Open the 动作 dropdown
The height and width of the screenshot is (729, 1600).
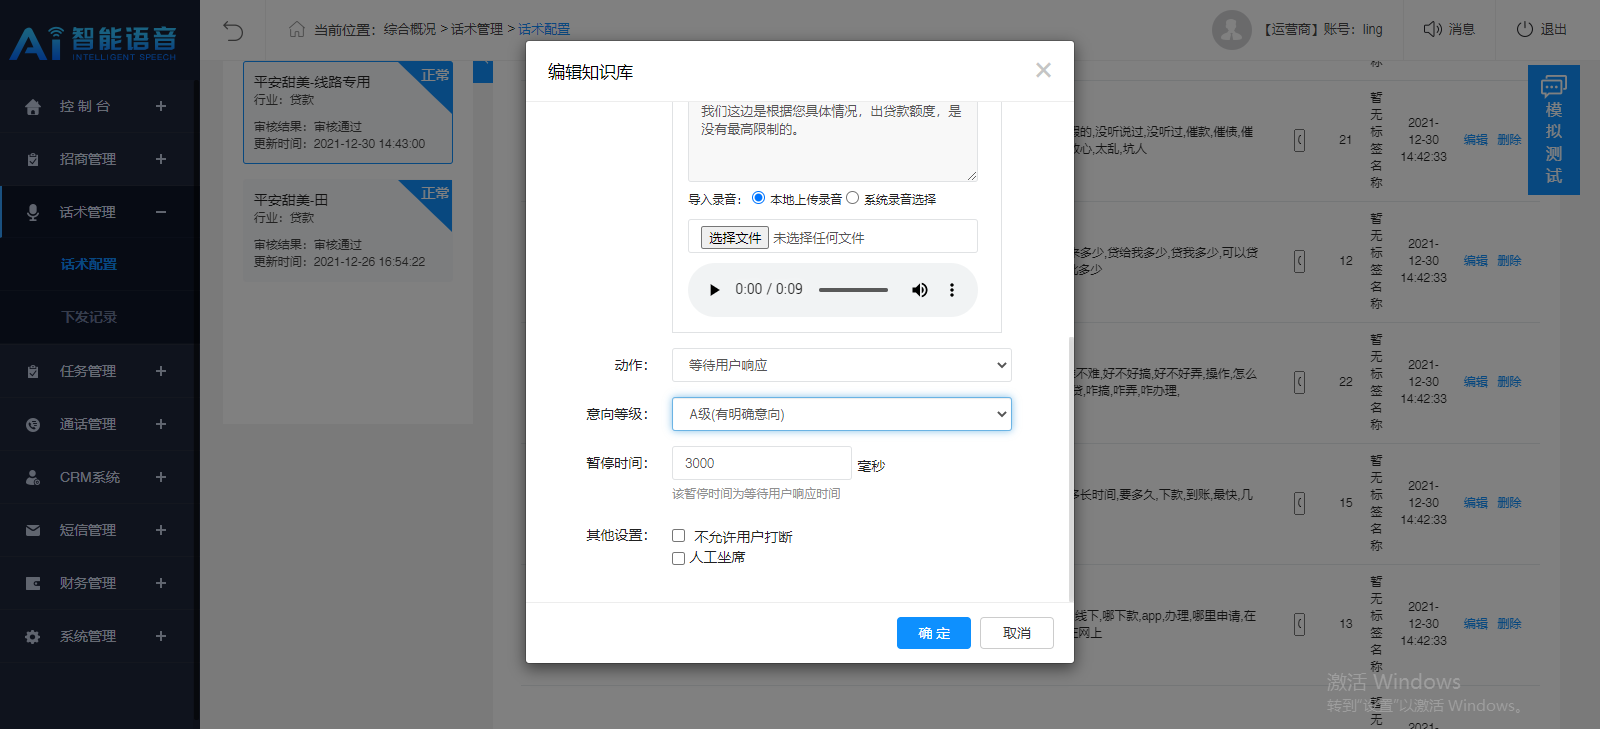841,365
